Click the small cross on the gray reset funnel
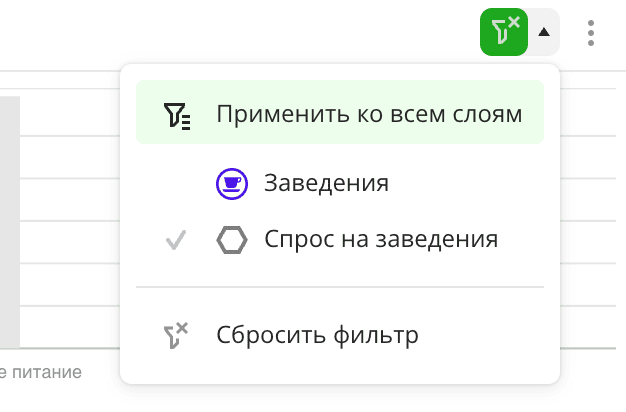This screenshot has height=412, width=626. 182,327
